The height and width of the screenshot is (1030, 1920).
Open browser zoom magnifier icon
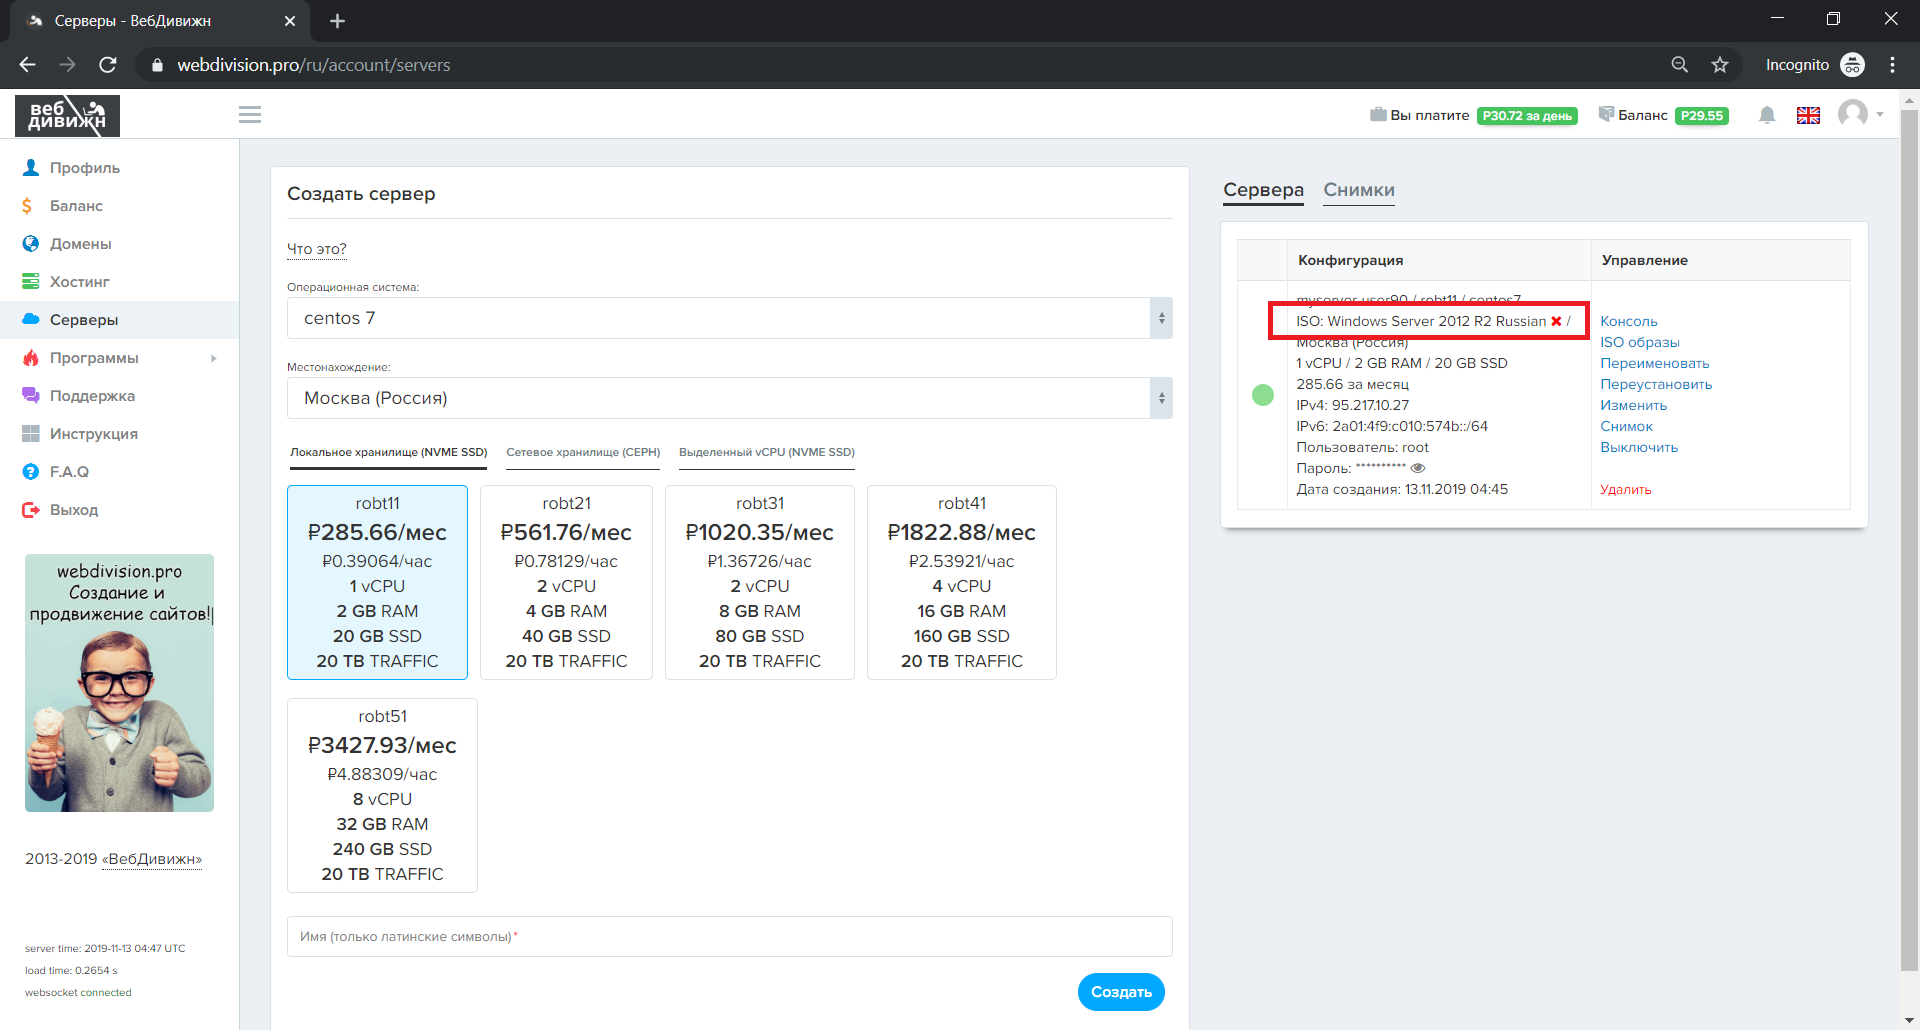click(1680, 65)
